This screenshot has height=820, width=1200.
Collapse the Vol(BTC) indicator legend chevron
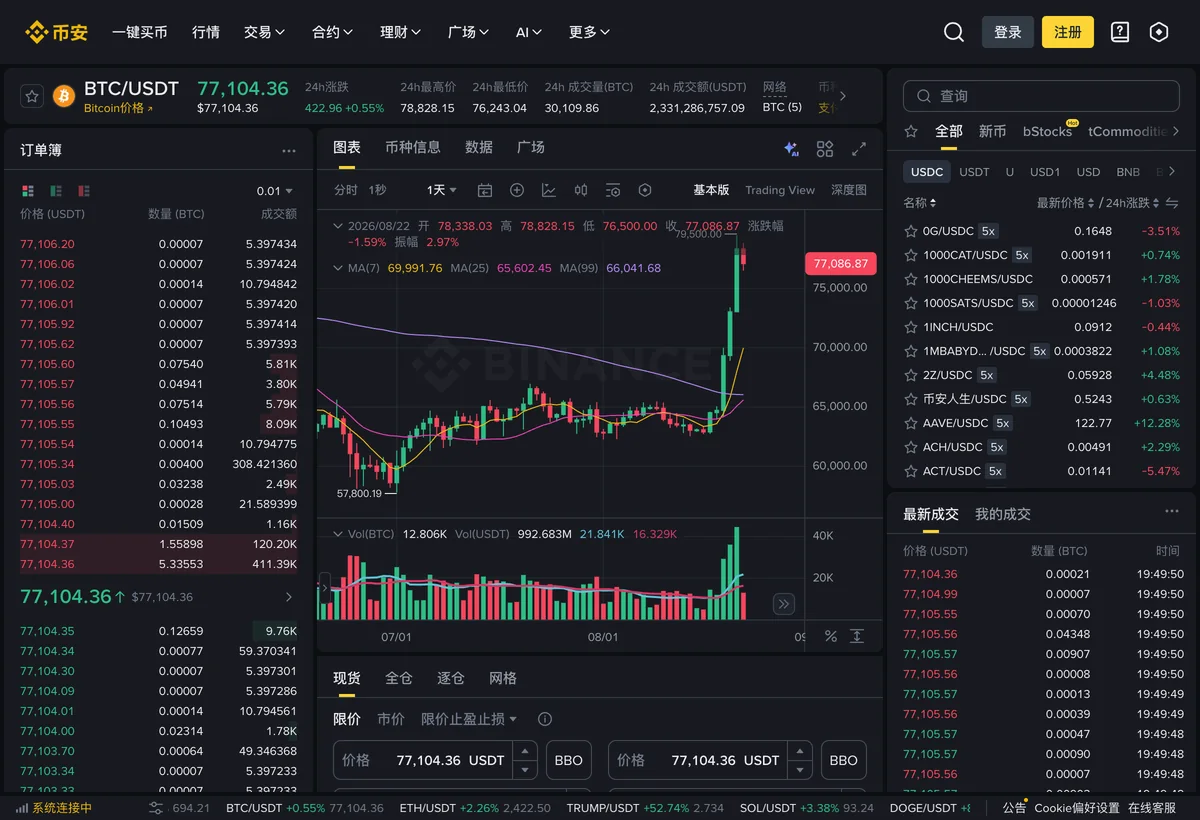[336, 534]
